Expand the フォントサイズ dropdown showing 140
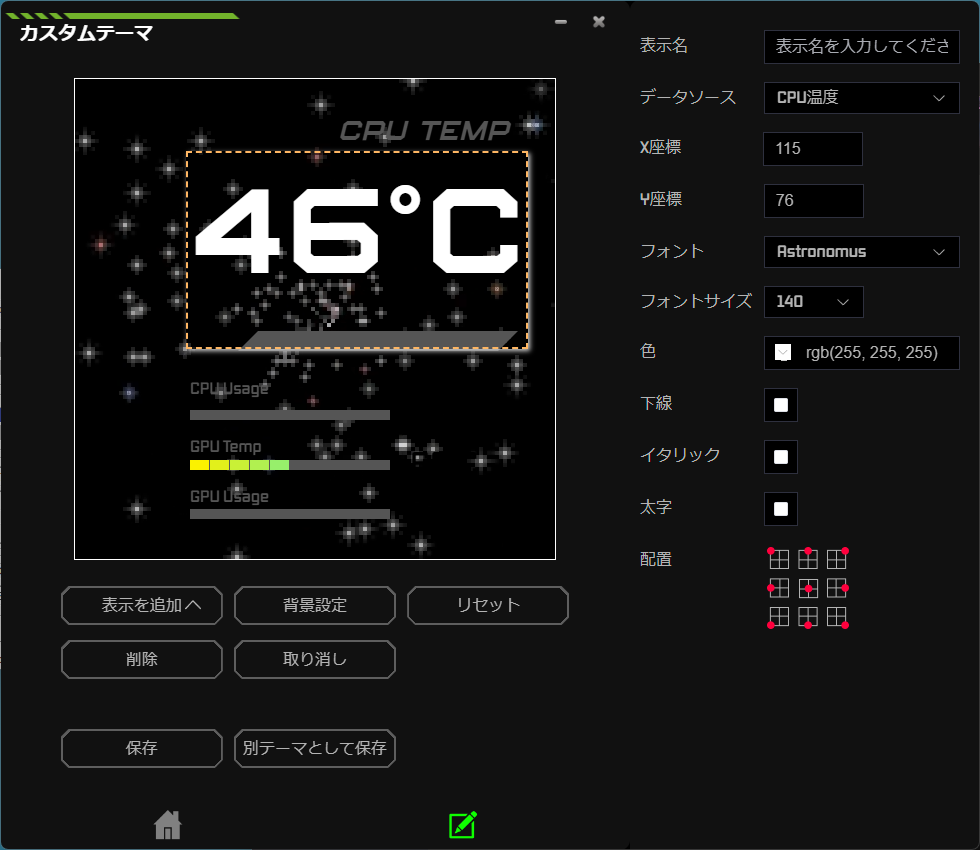Viewport: 980px width, 850px height. pos(813,302)
